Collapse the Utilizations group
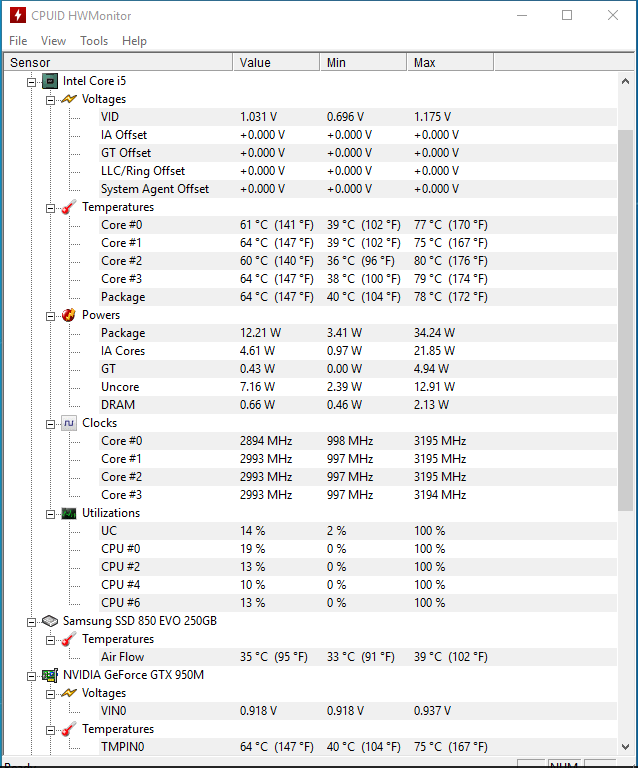638x768 pixels. (50, 514)
